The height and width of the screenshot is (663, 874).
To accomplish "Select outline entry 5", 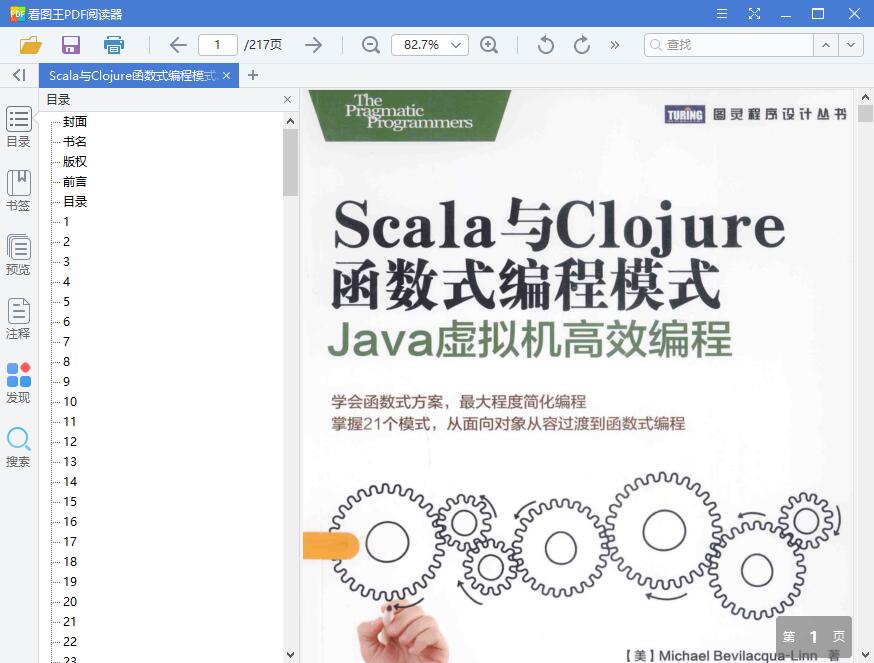I will (x=66, y=302).
